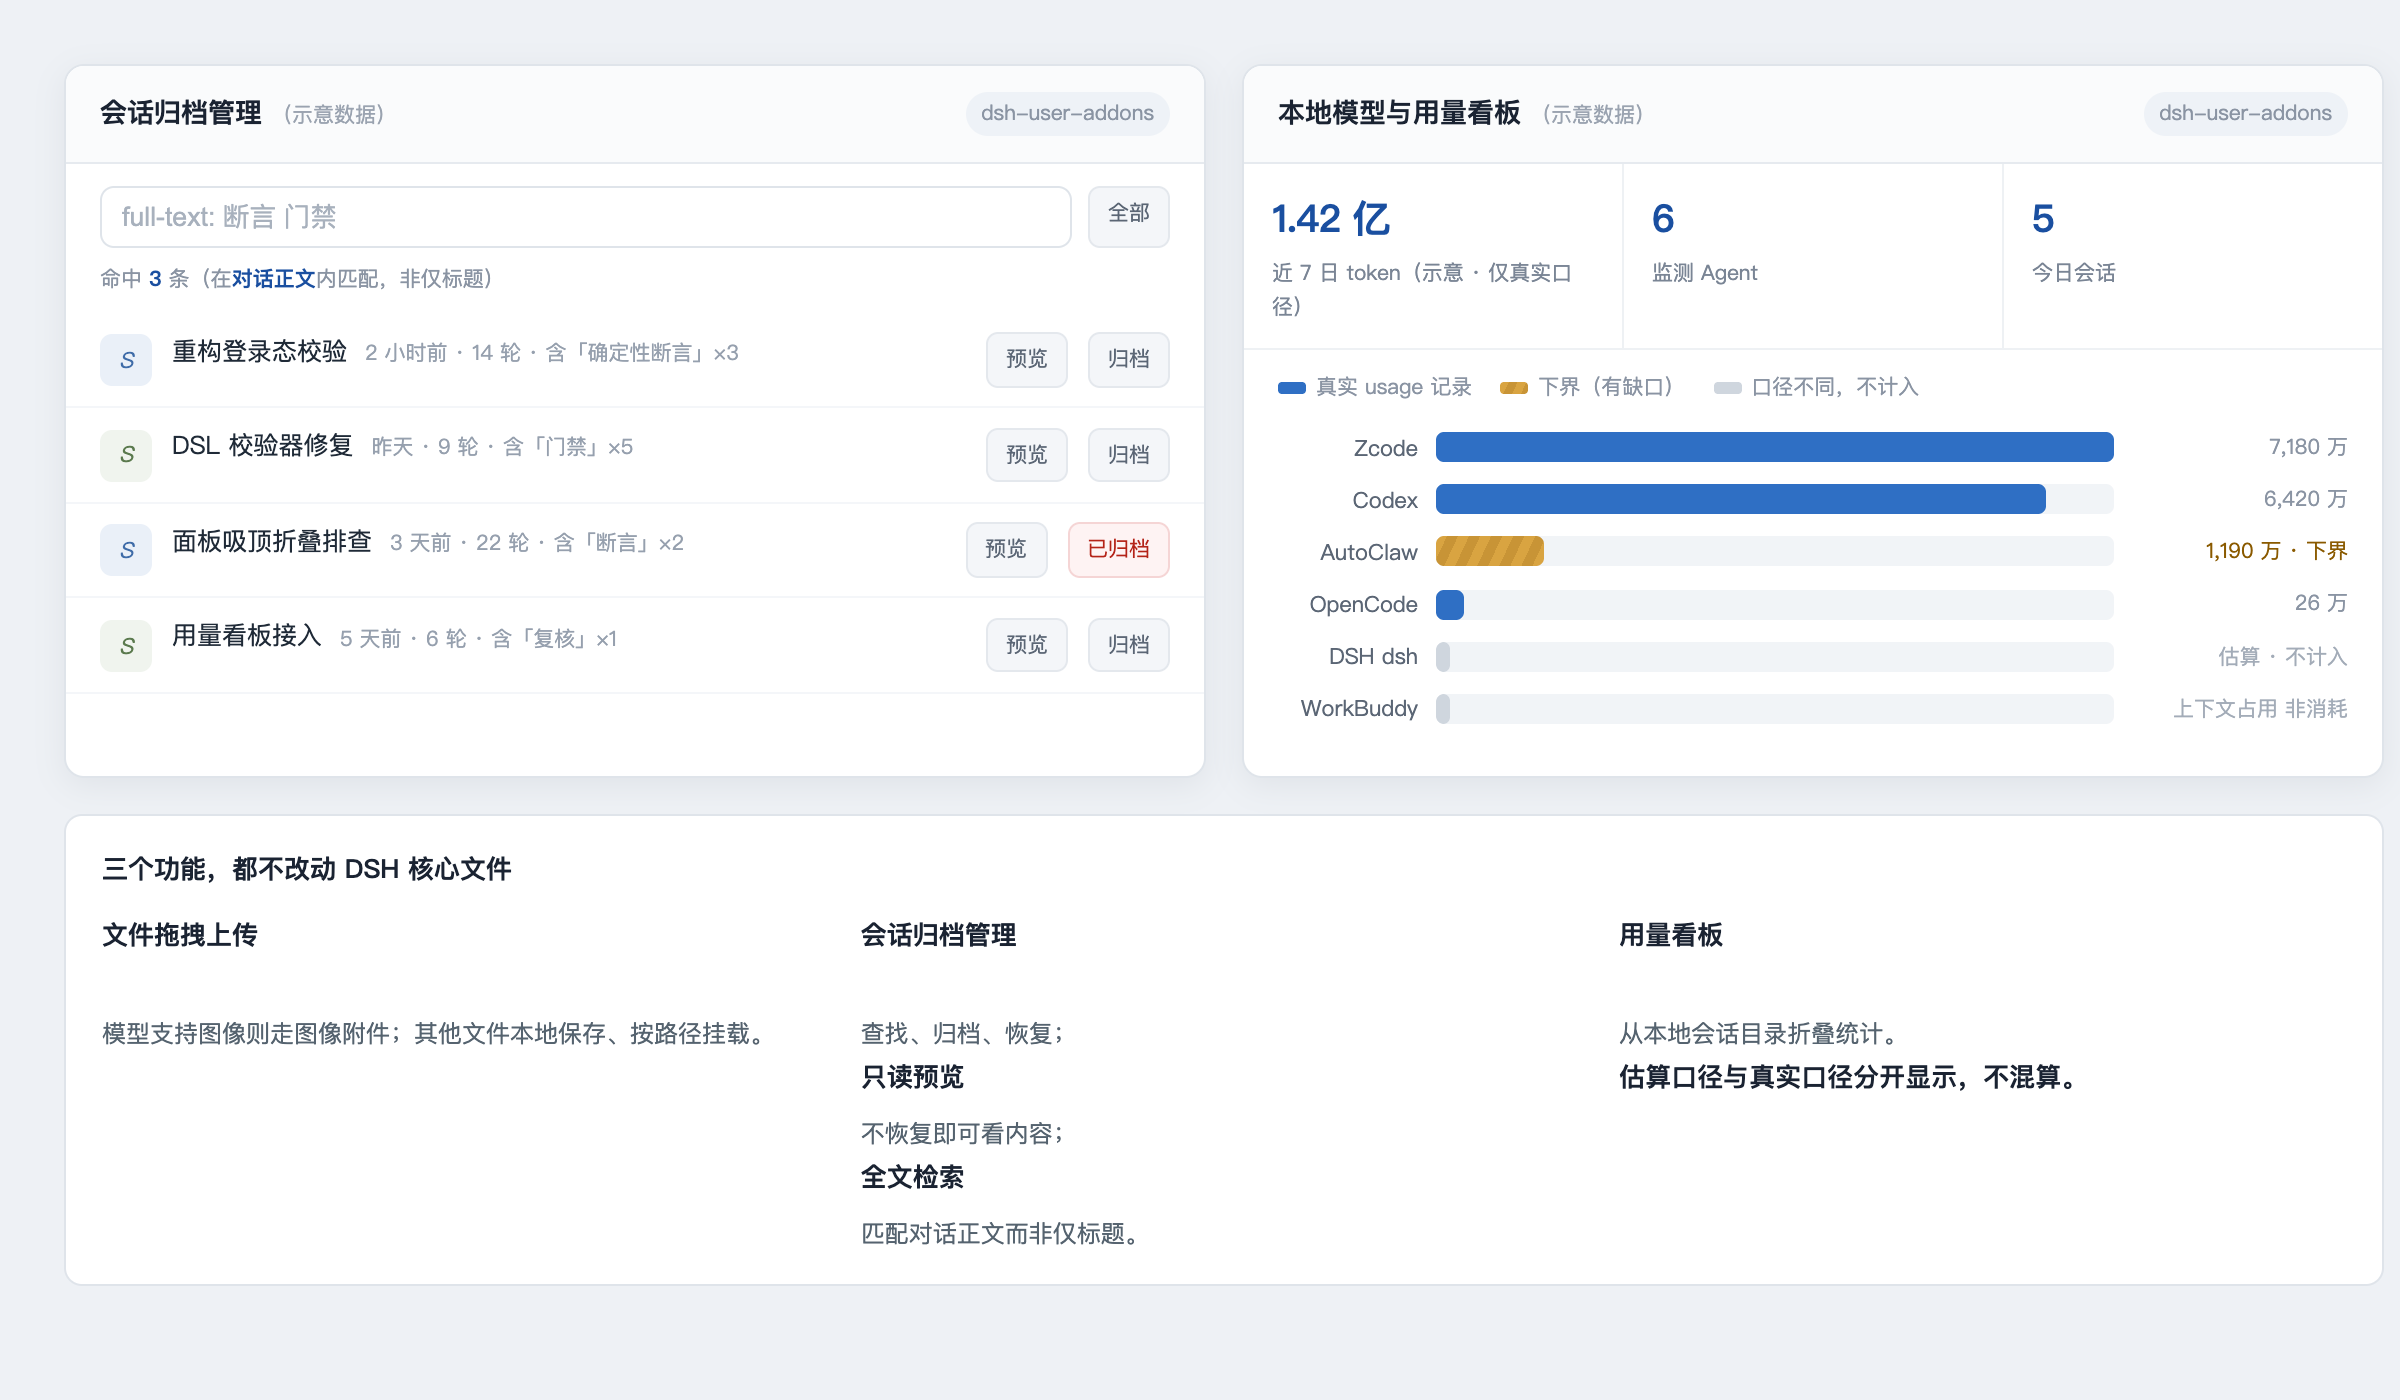The height and width of the screenshot is (1400, 2400).
Task: Click the 6 监测 Agent statistic
Action: tap(1812, 257)
